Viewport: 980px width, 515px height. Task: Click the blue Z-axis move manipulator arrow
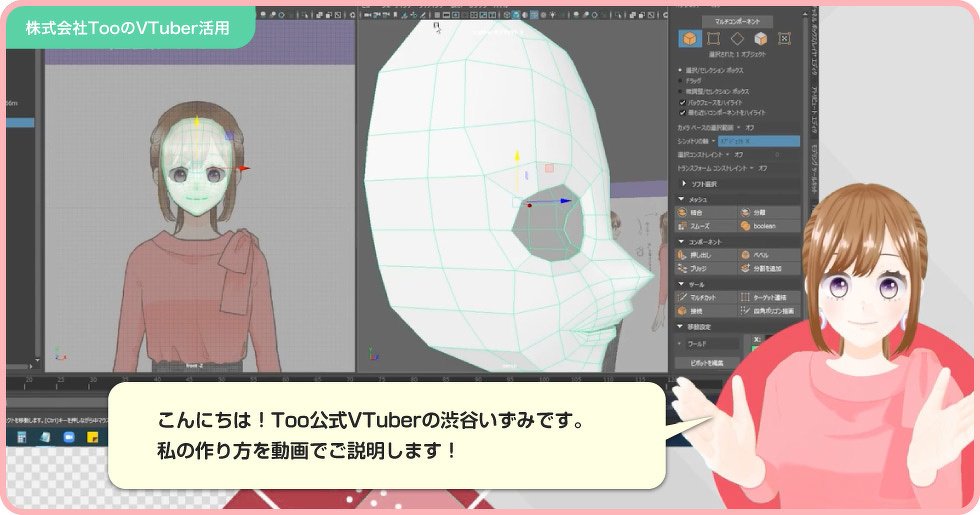point(564,201)
